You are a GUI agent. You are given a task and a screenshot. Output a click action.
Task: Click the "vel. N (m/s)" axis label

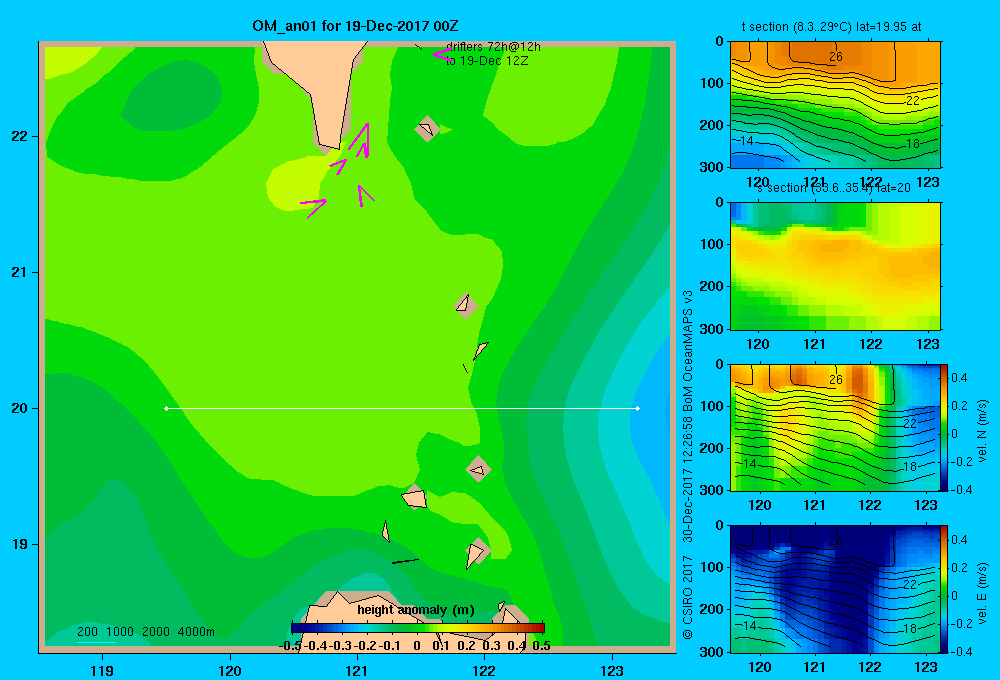point(982,431)
